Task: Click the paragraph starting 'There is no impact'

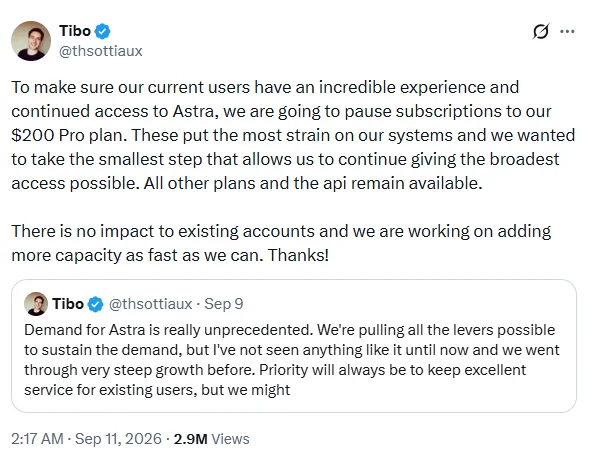Action: pos(281,243)
